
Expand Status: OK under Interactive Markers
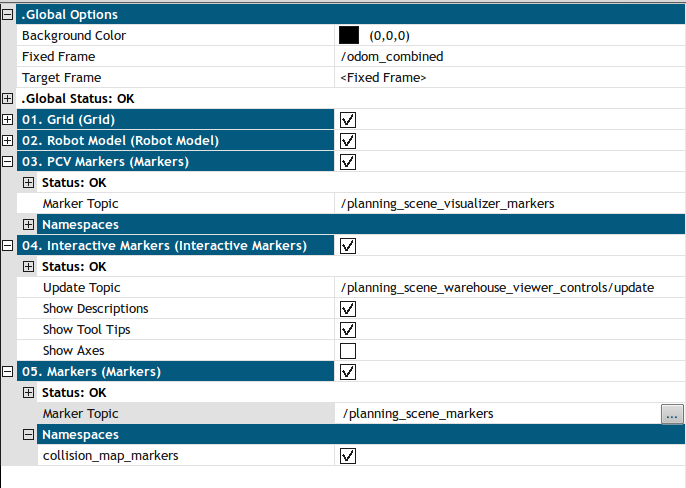(28, 267)
